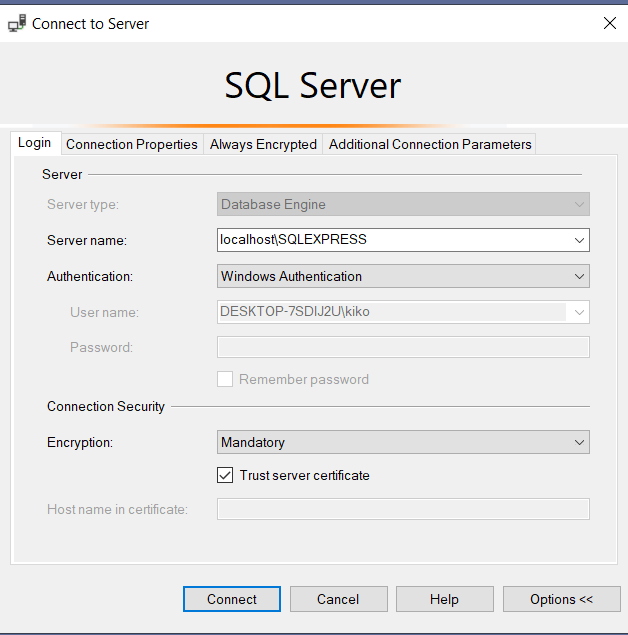Viewport: 628px width, 635px height.
Task: Open the Authentication dropdown
Action: click(403, 276)
